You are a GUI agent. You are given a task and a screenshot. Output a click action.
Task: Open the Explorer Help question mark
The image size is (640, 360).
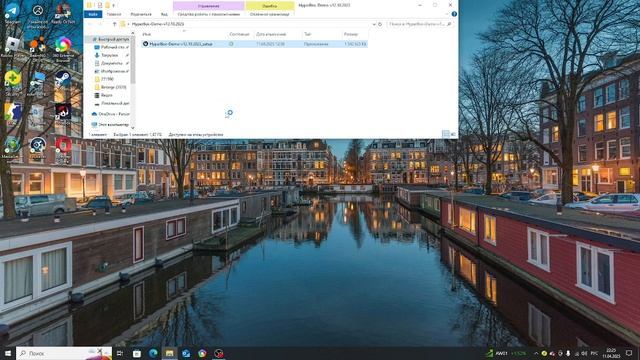pos(454,14)
